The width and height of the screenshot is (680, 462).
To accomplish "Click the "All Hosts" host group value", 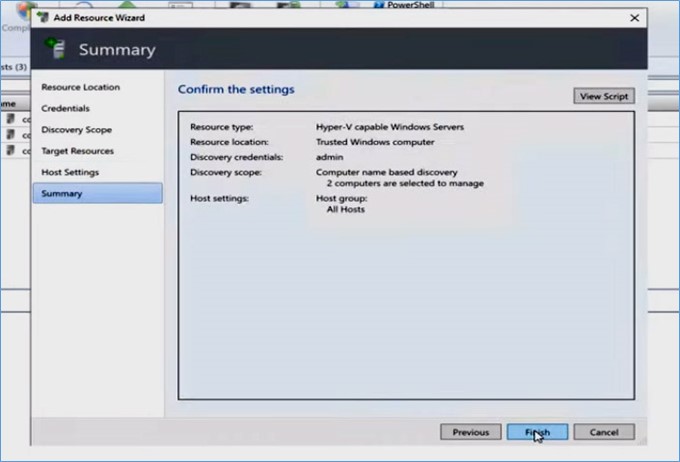I will coord(346,210).
